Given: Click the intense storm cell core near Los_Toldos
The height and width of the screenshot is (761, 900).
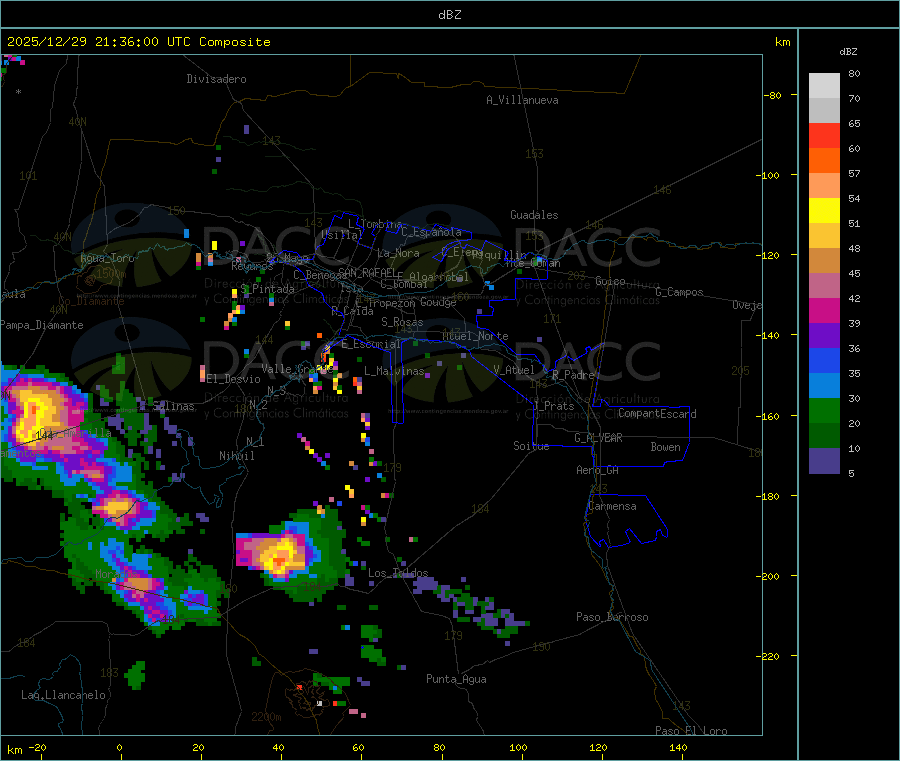Looking at the screenshot, I should point(280,558).
